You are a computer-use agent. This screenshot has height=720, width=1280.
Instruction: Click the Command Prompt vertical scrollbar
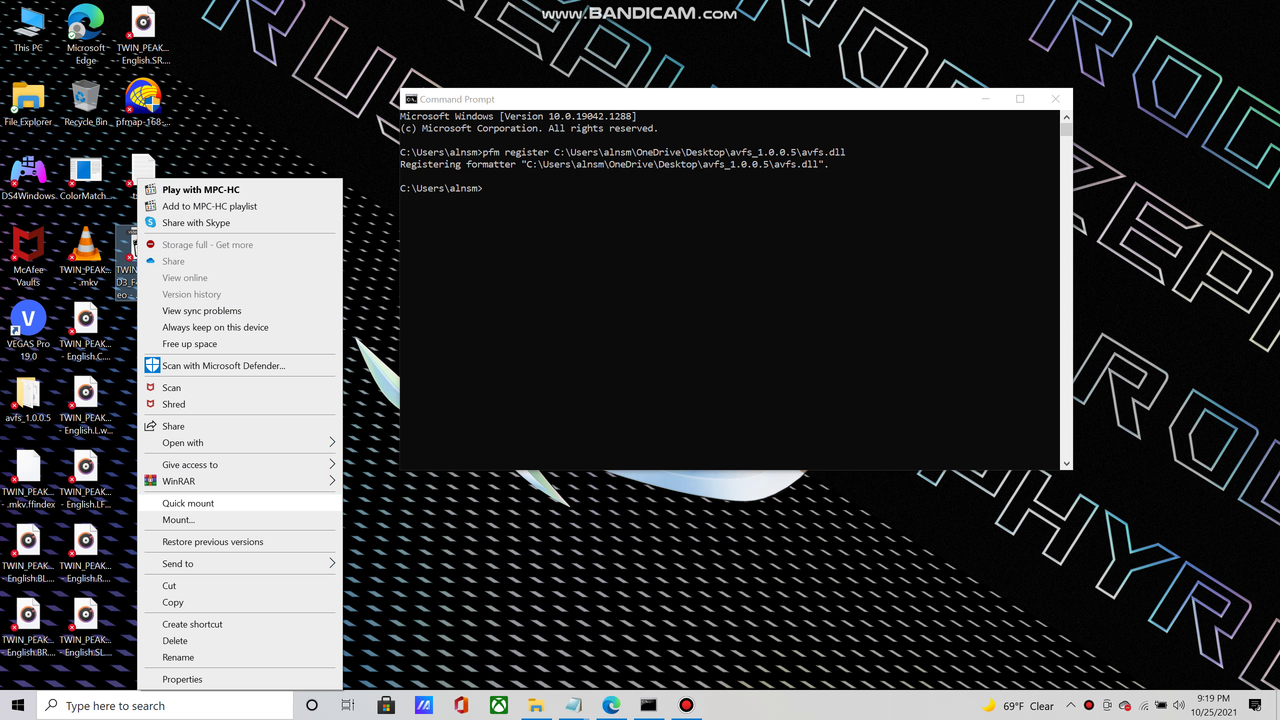click(1066, 290)
